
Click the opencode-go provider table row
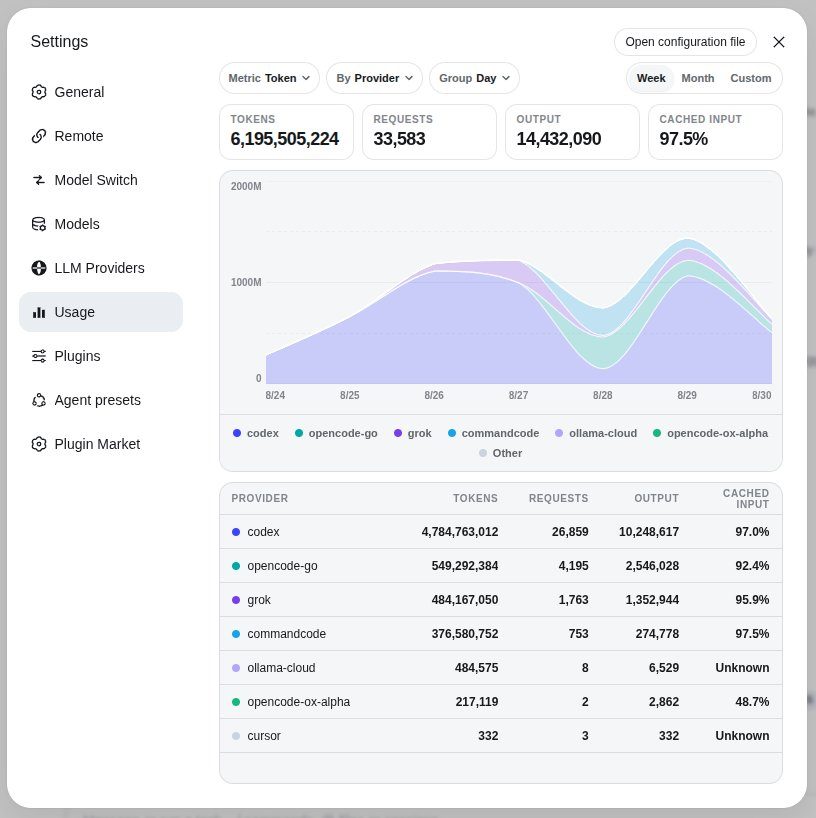(x=501, y=566)
